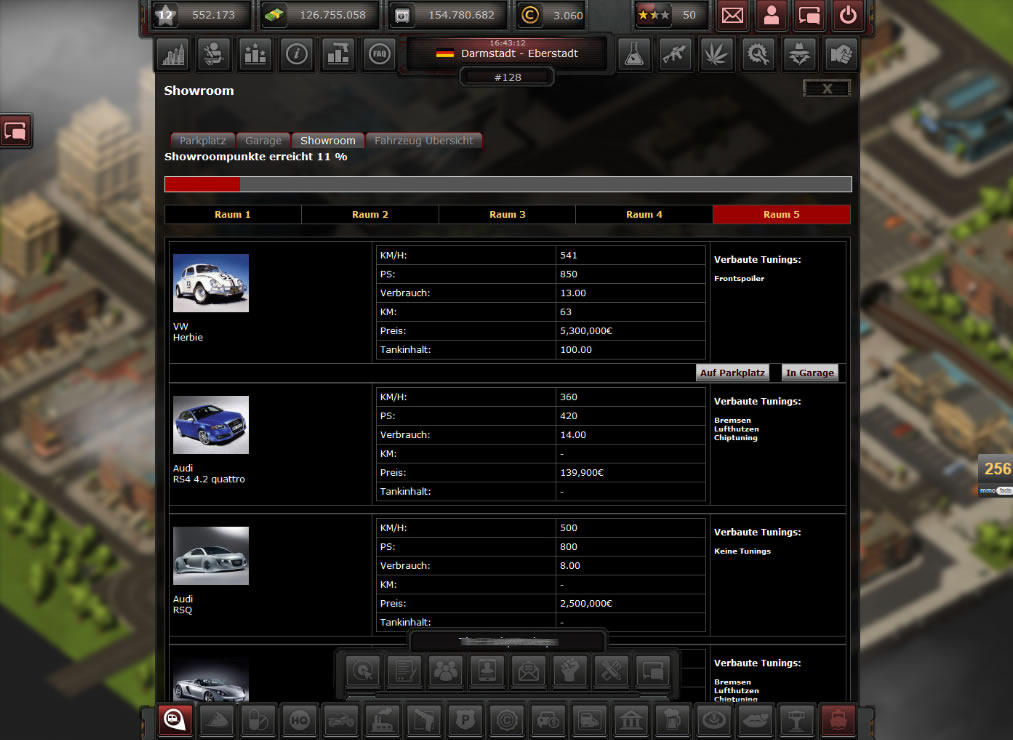Viewport: 1013px width, 740px height.
Task: Open the weapons rifle icon
Action: (x=675, y=54)
